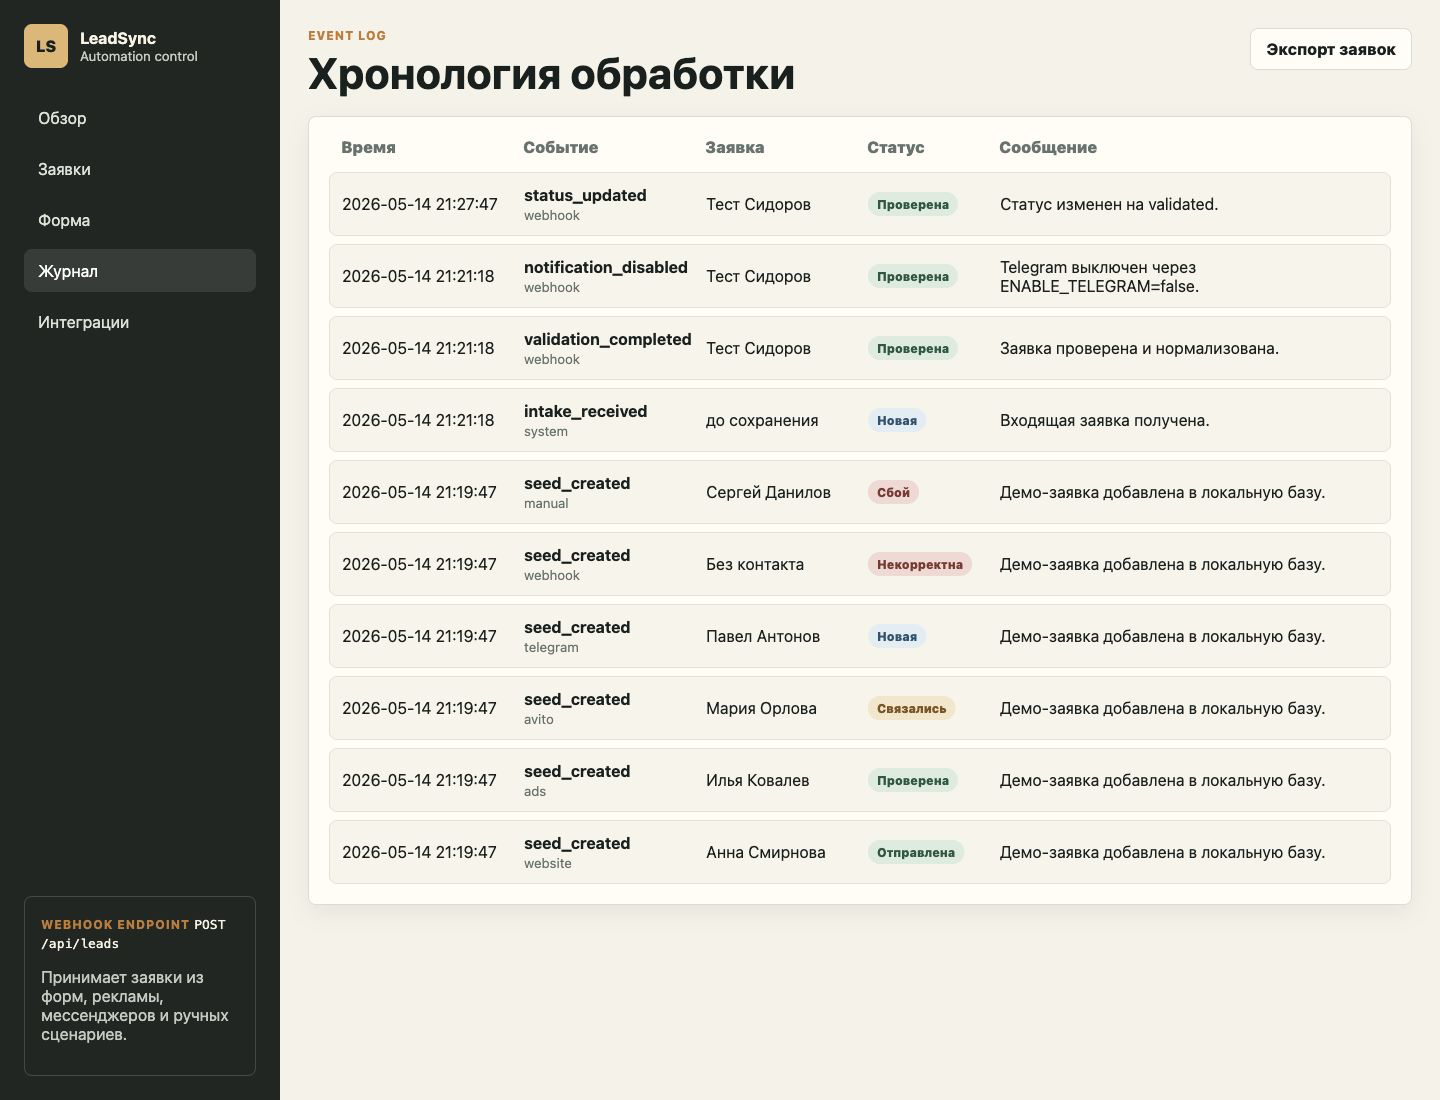Click the Новая badge for Павел Антонов
1440x1100 pixels.
point(896,636)
